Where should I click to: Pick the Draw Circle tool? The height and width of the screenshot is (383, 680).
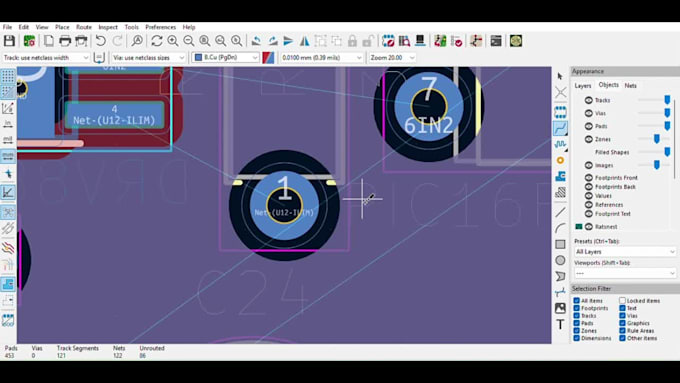click(560, 260)
